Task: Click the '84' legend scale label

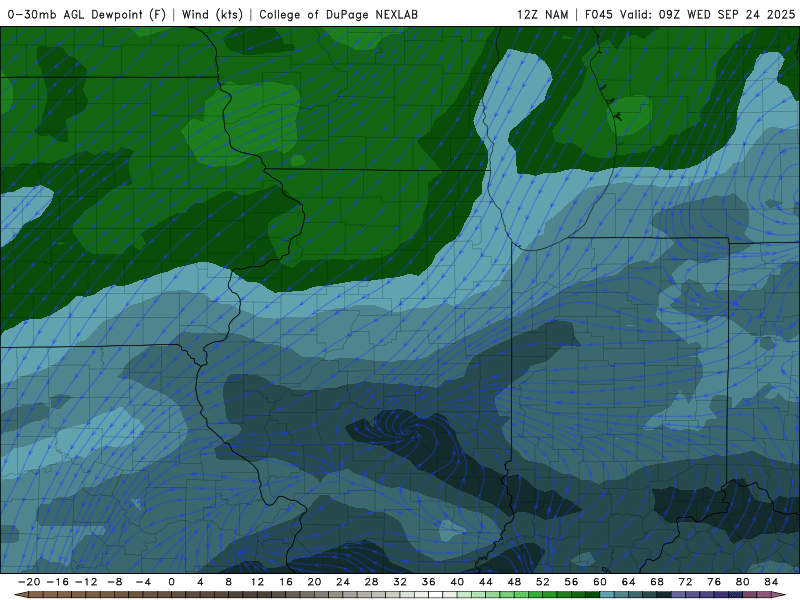Action: 771,582
